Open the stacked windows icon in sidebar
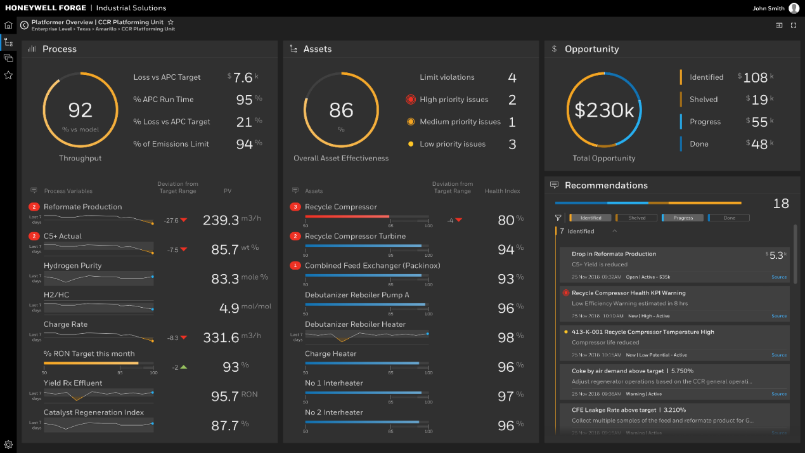This screenshot has height=453, width=805. tap(8, 58)
